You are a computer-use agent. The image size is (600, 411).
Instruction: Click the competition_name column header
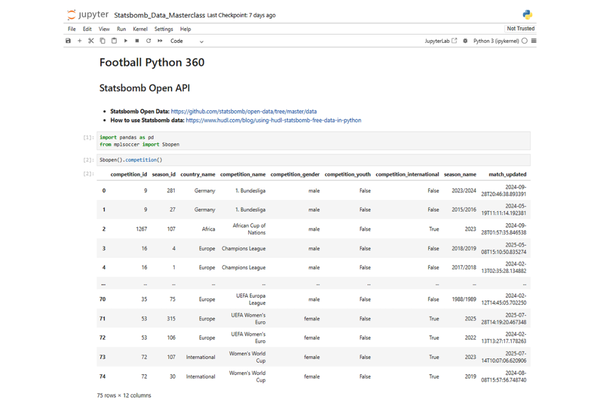point(243,175)
